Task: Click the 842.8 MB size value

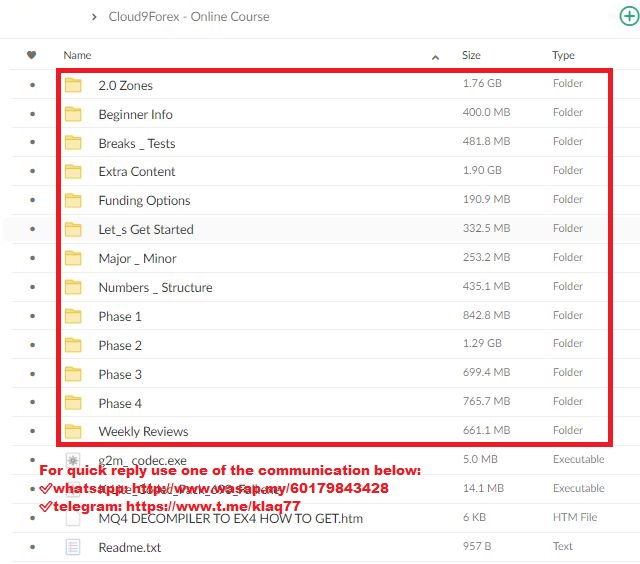Action: tap(487, 315)
